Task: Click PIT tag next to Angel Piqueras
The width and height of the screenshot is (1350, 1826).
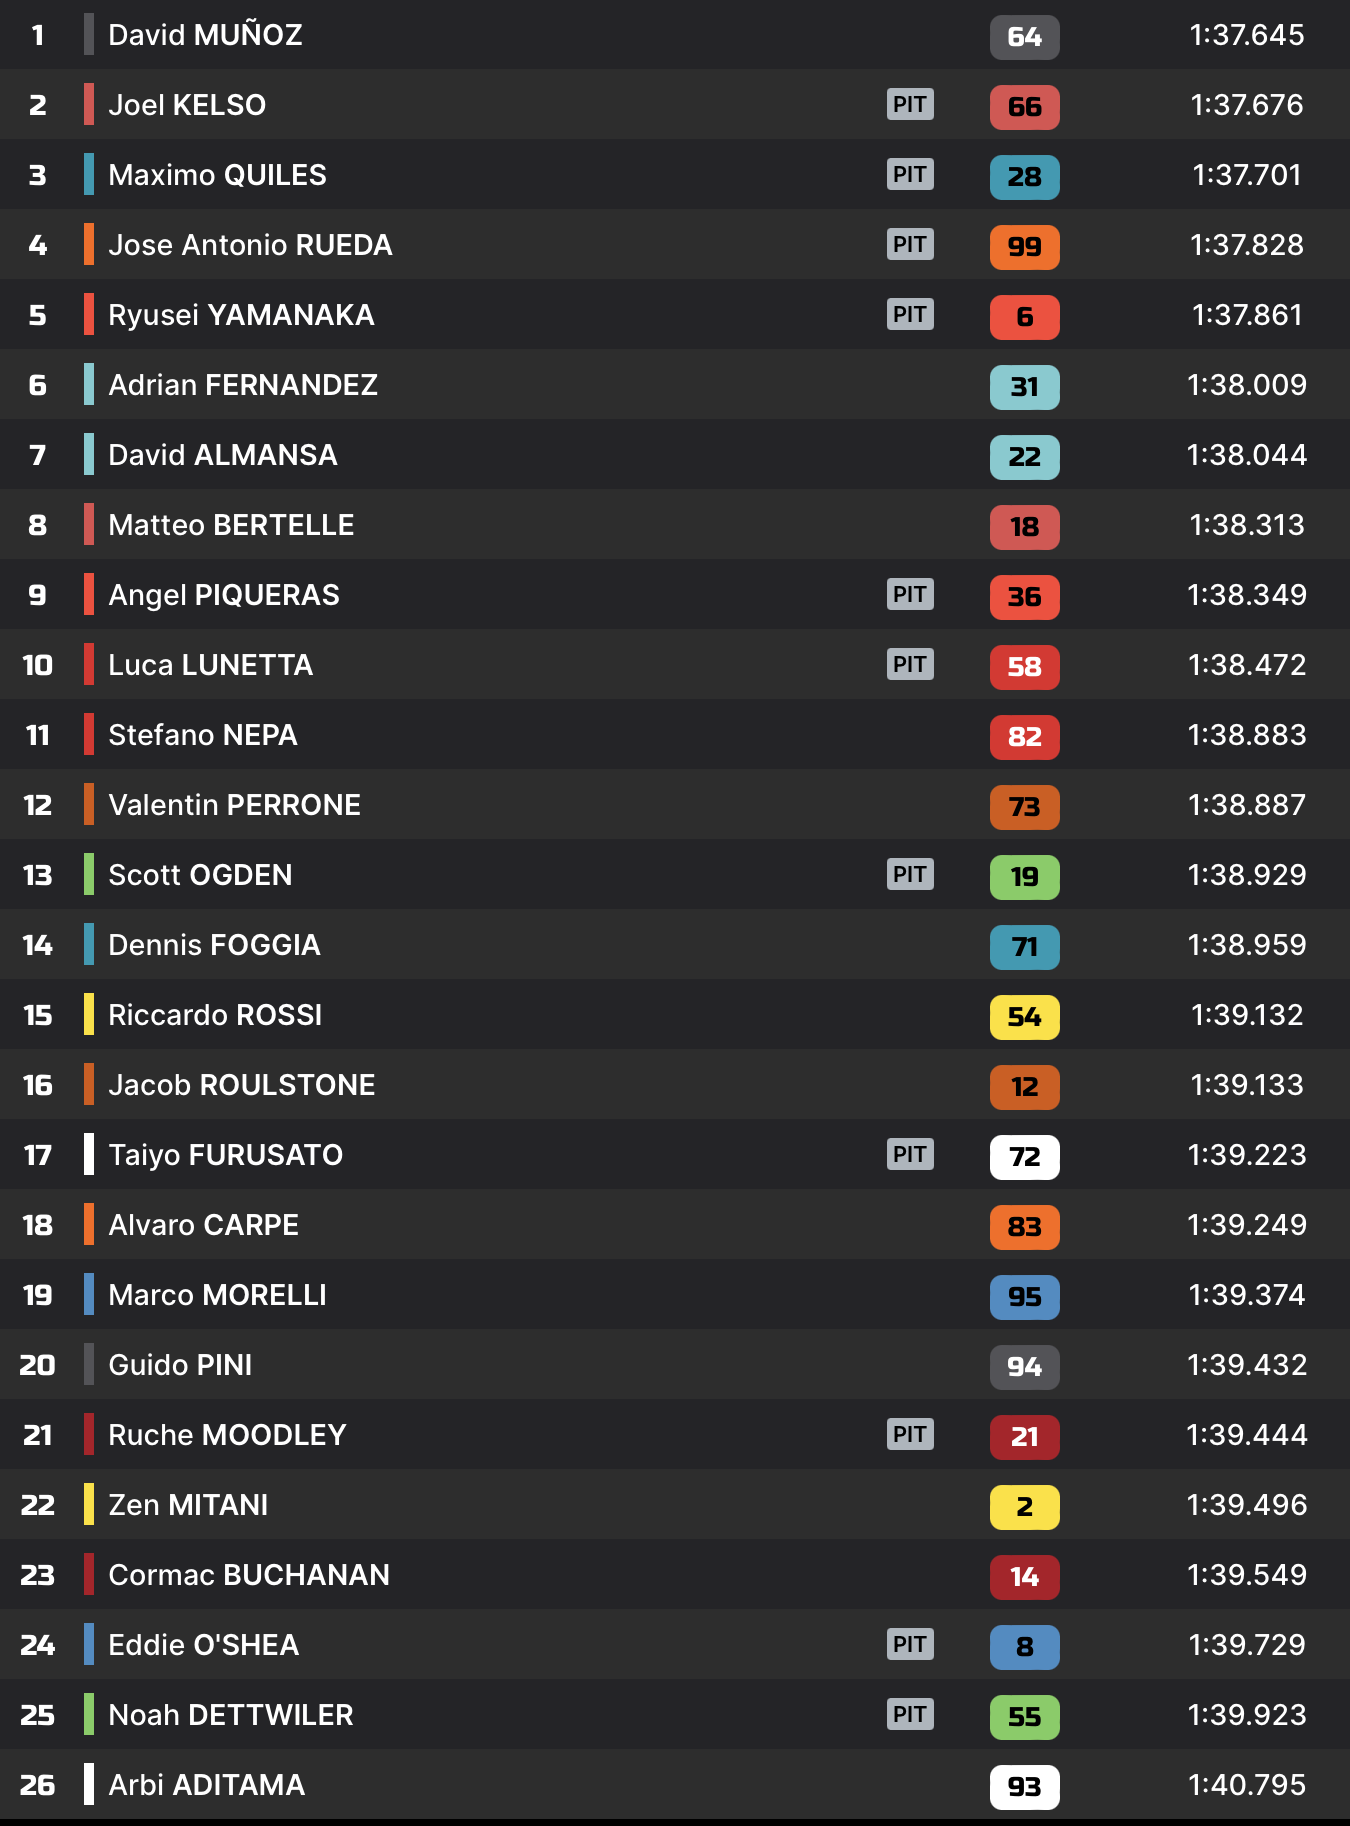Action: tap(910, 595)
